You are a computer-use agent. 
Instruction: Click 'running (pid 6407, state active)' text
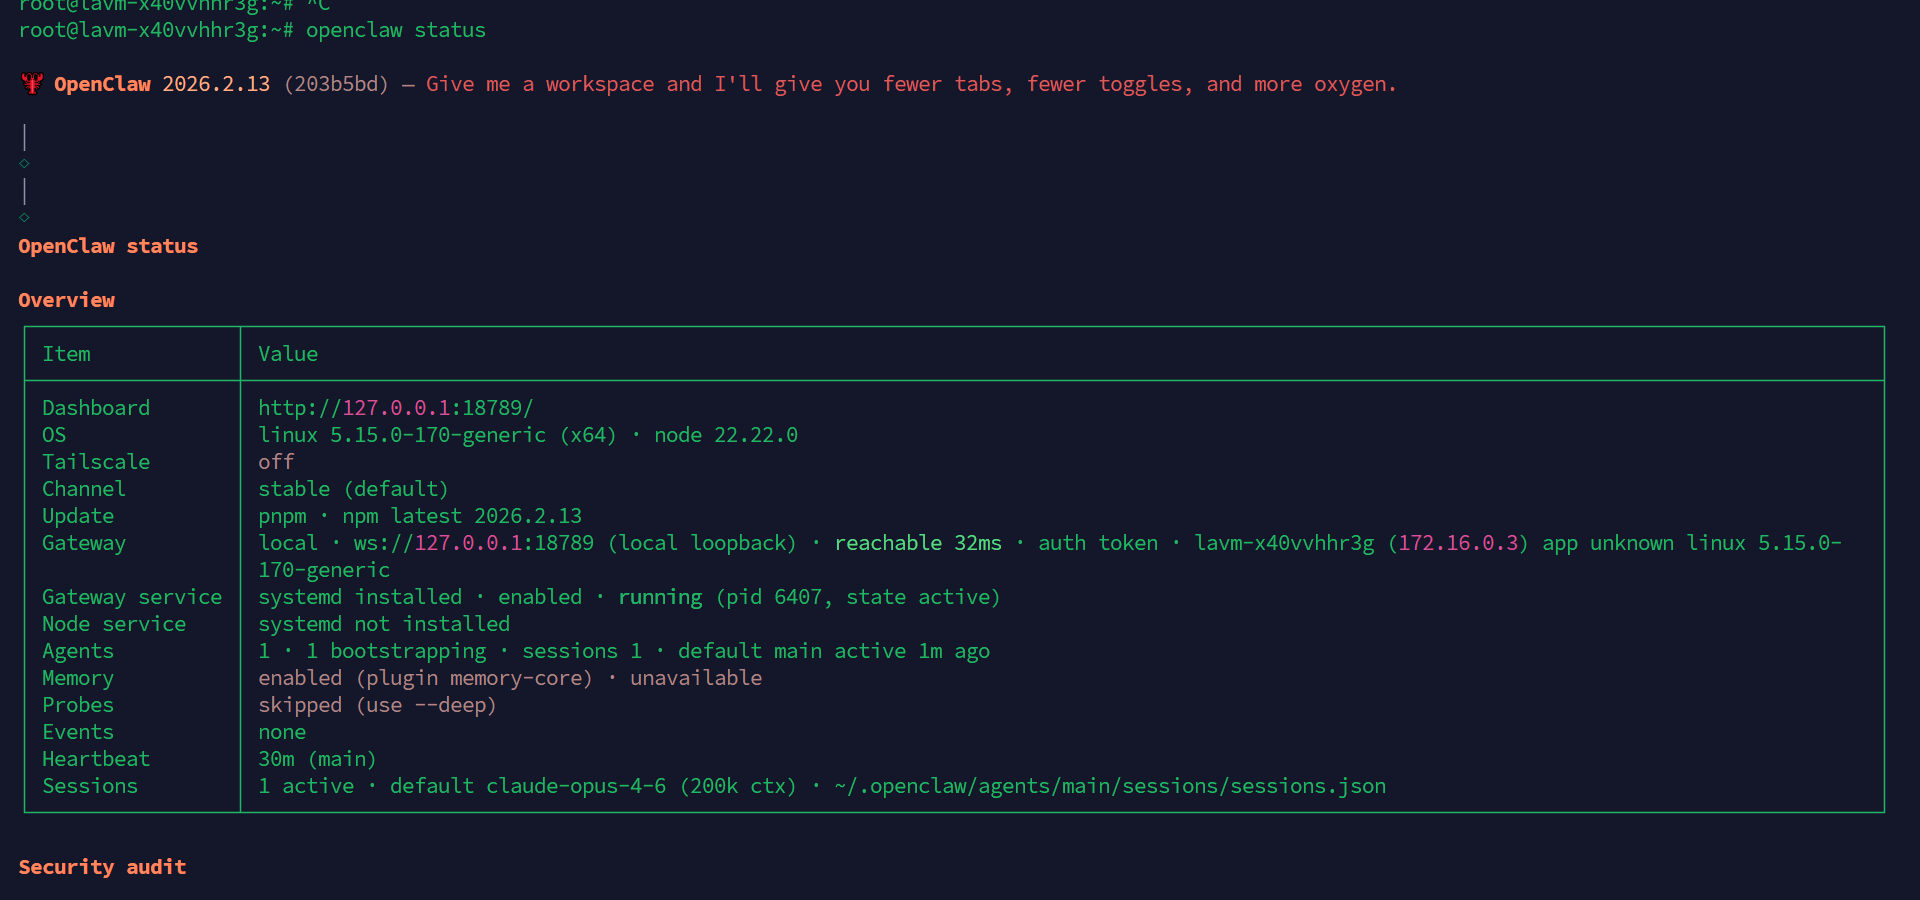[x=809, y=597]
